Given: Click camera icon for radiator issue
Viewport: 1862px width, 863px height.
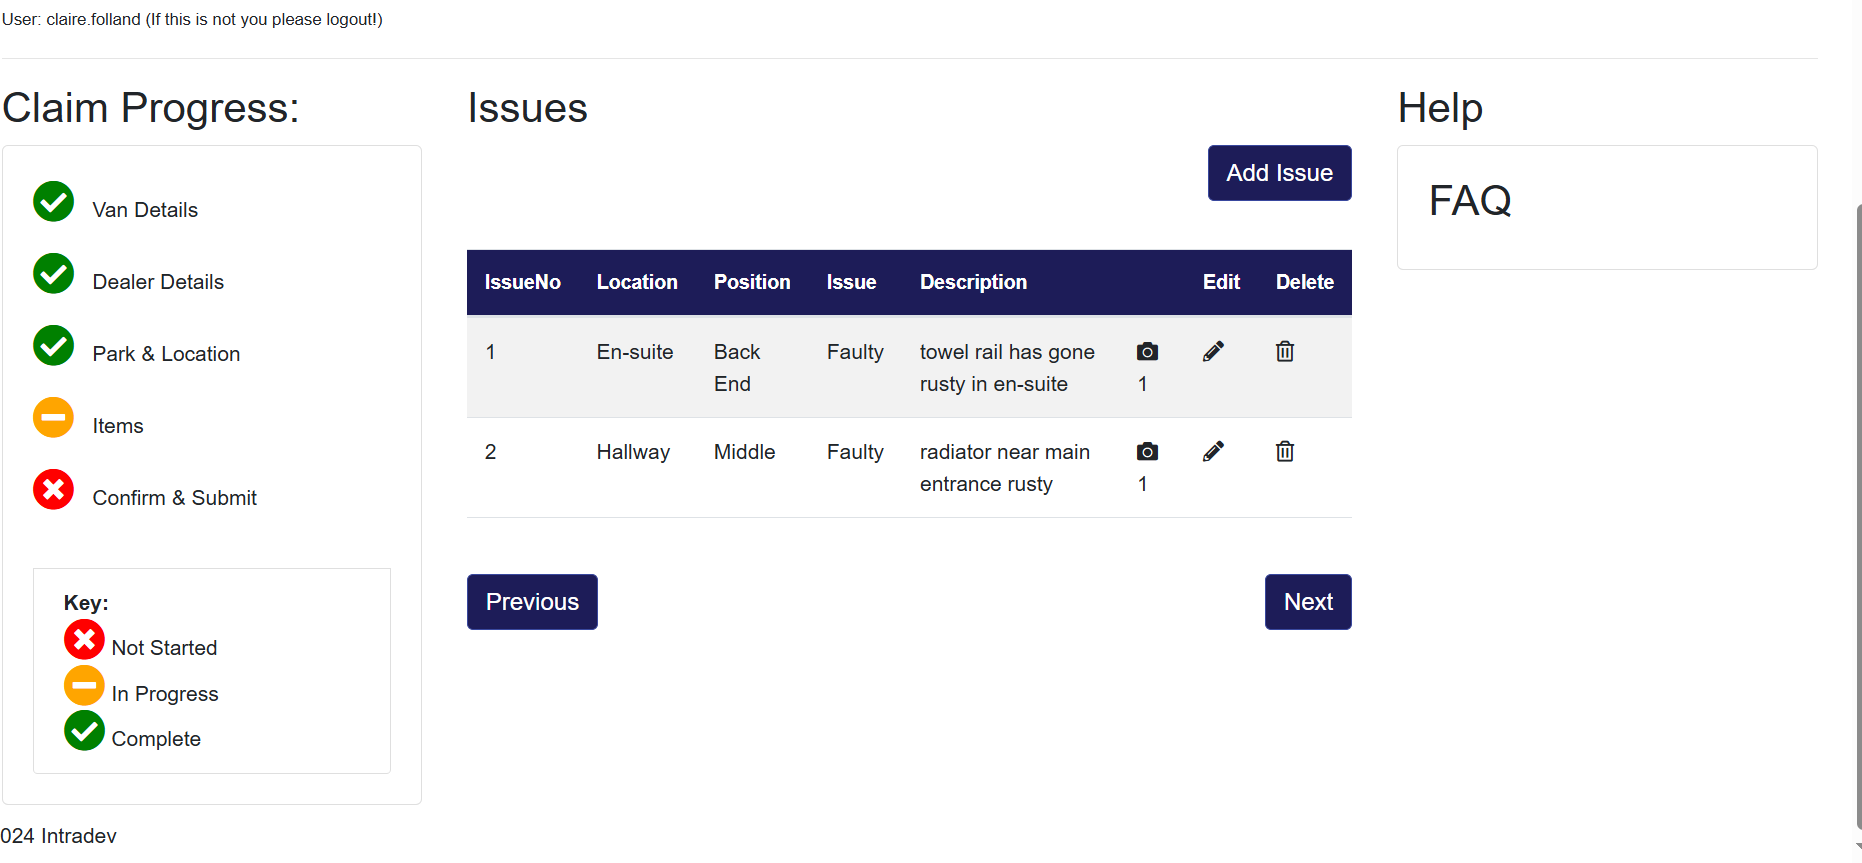Looking at the screenshot, I should [x=1147, y=452].
